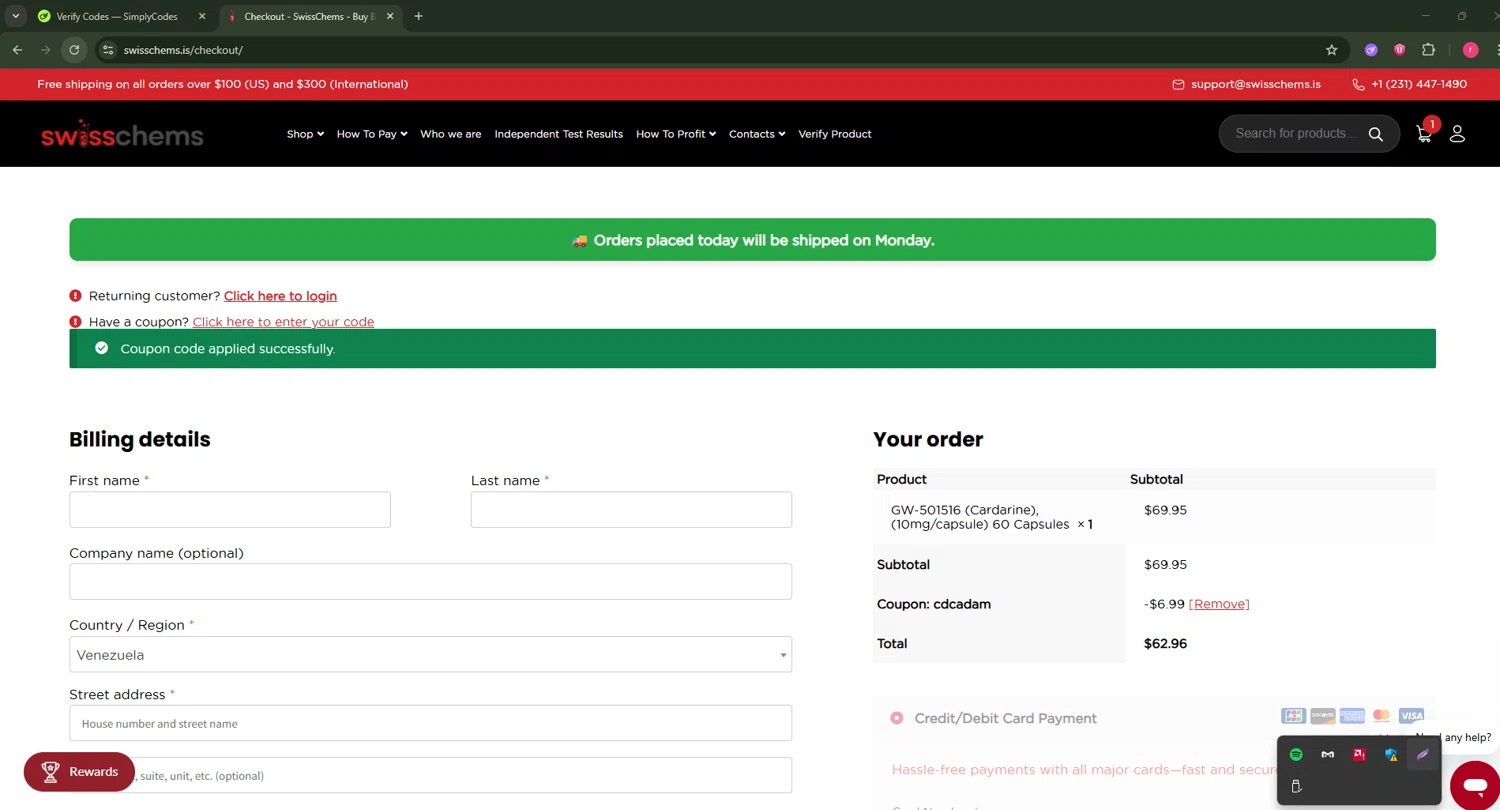Click the search magnifier icon
The image size is (1500, 810).
pos(1375,134)
